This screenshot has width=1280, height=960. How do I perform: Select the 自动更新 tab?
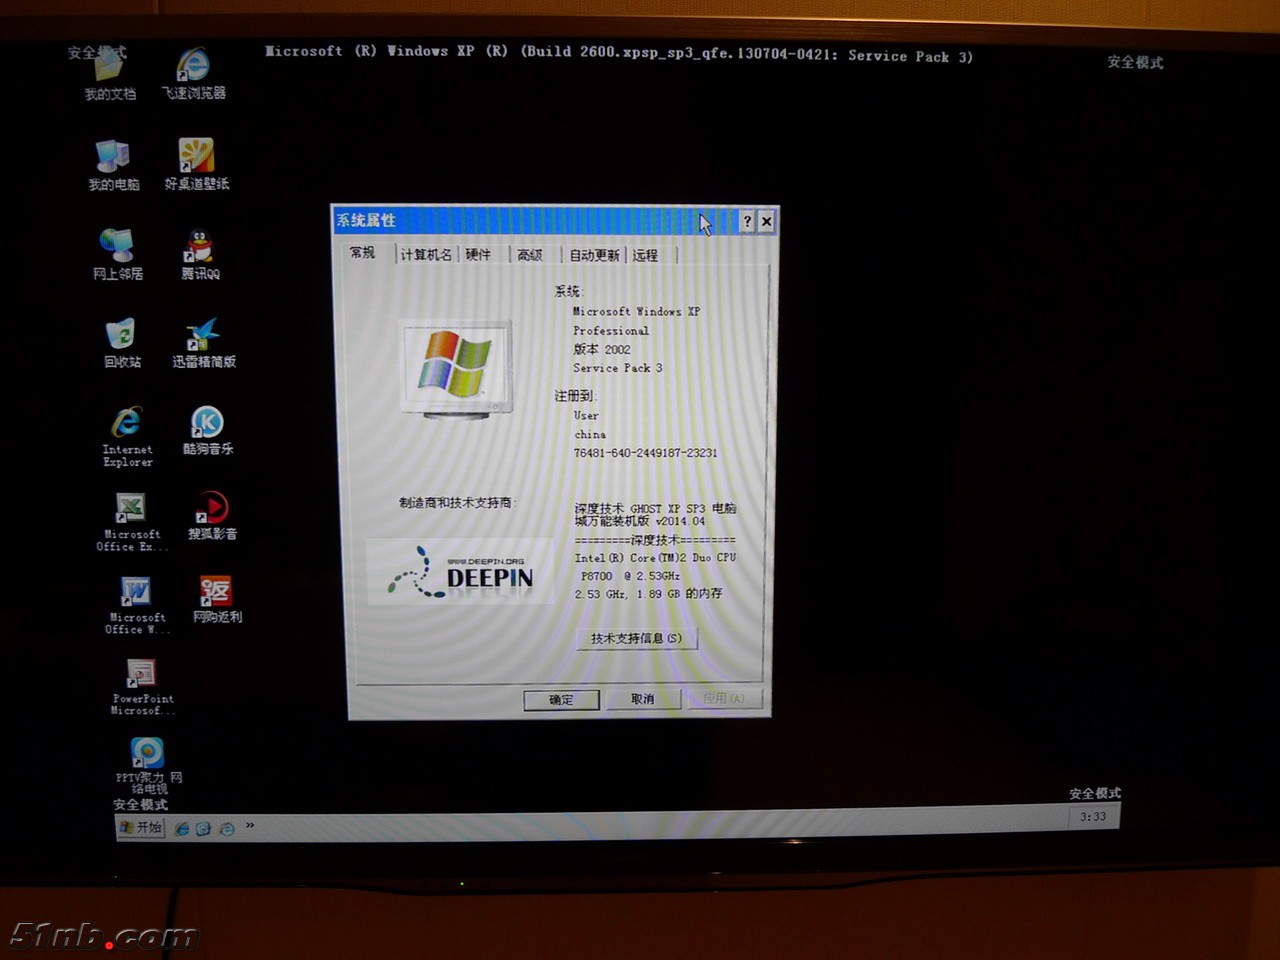(x=594, y=255)
